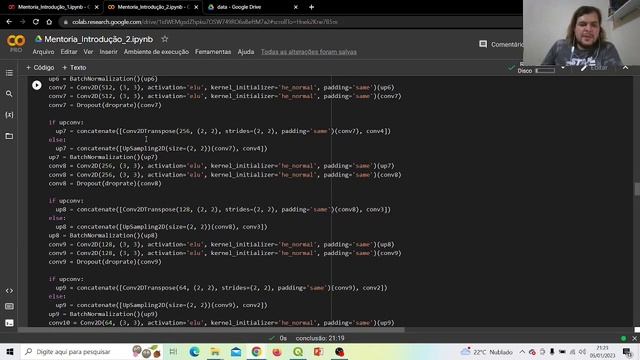Click the Disco usage bar indicator

(545, 71)
